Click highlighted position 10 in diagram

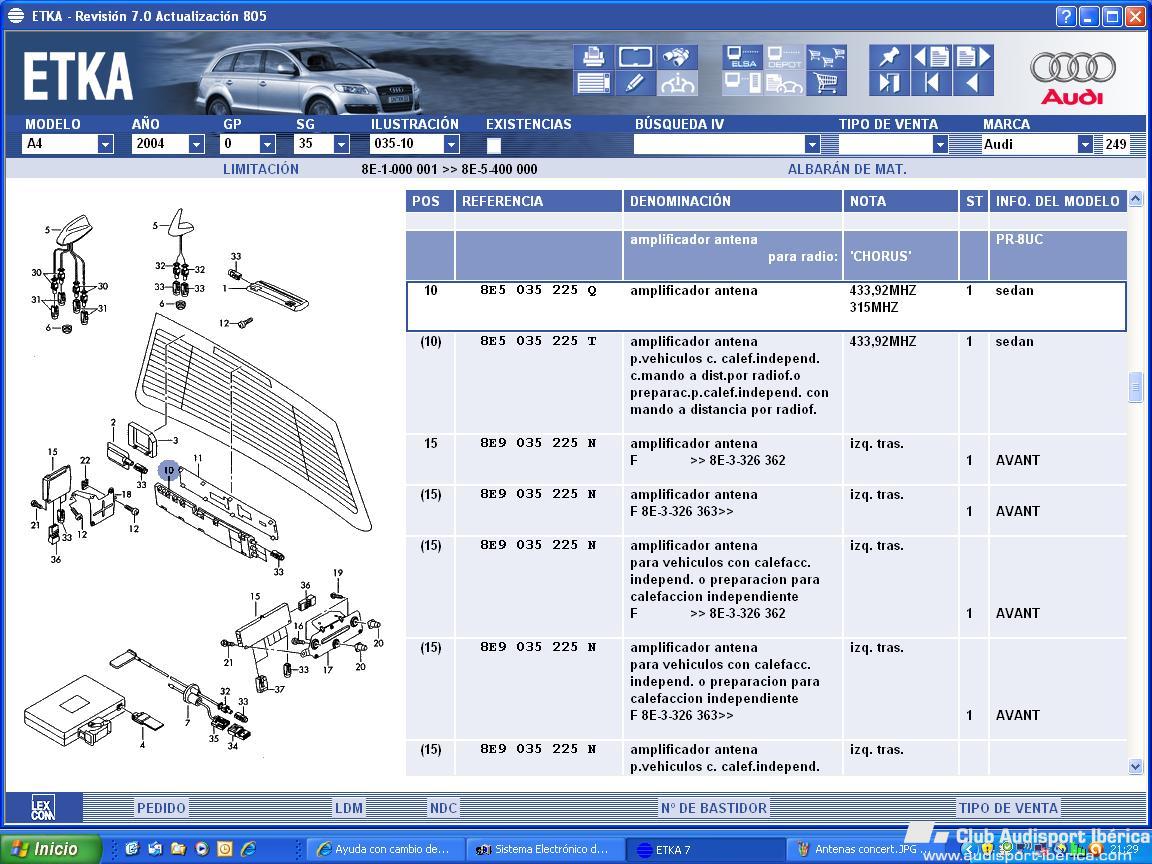(169, 470)
